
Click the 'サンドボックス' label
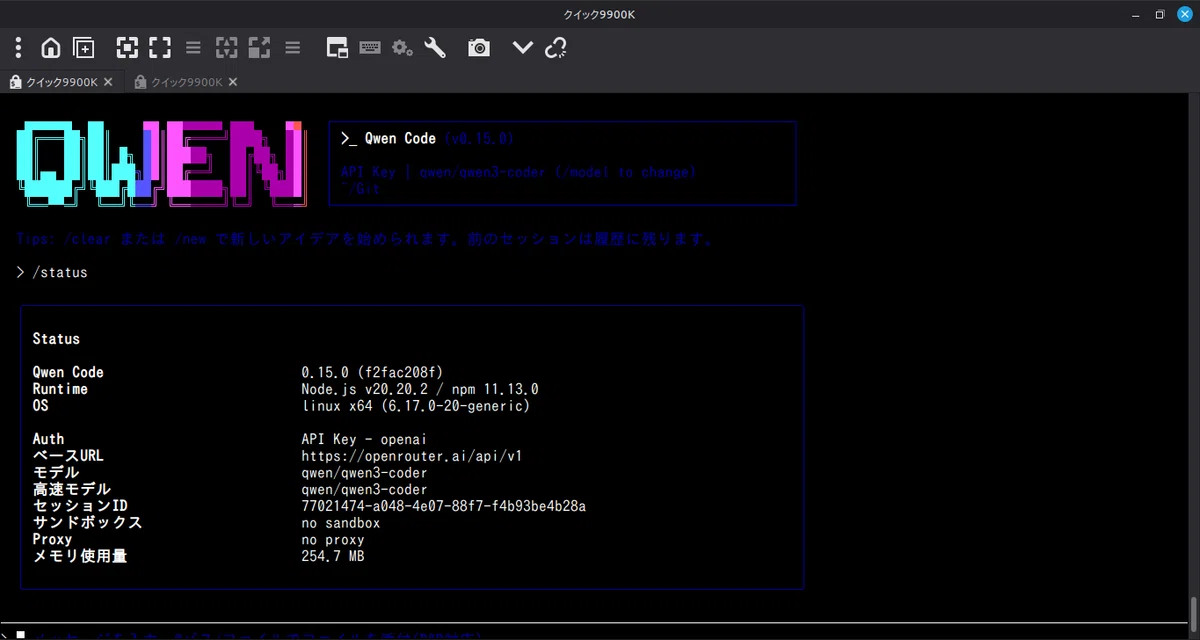(x=88, y=523)
